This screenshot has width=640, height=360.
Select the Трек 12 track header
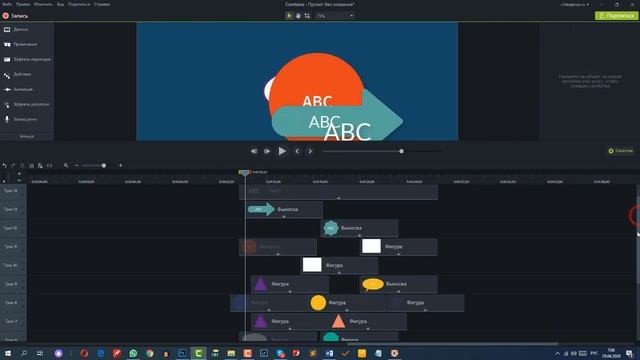(13, 228)
